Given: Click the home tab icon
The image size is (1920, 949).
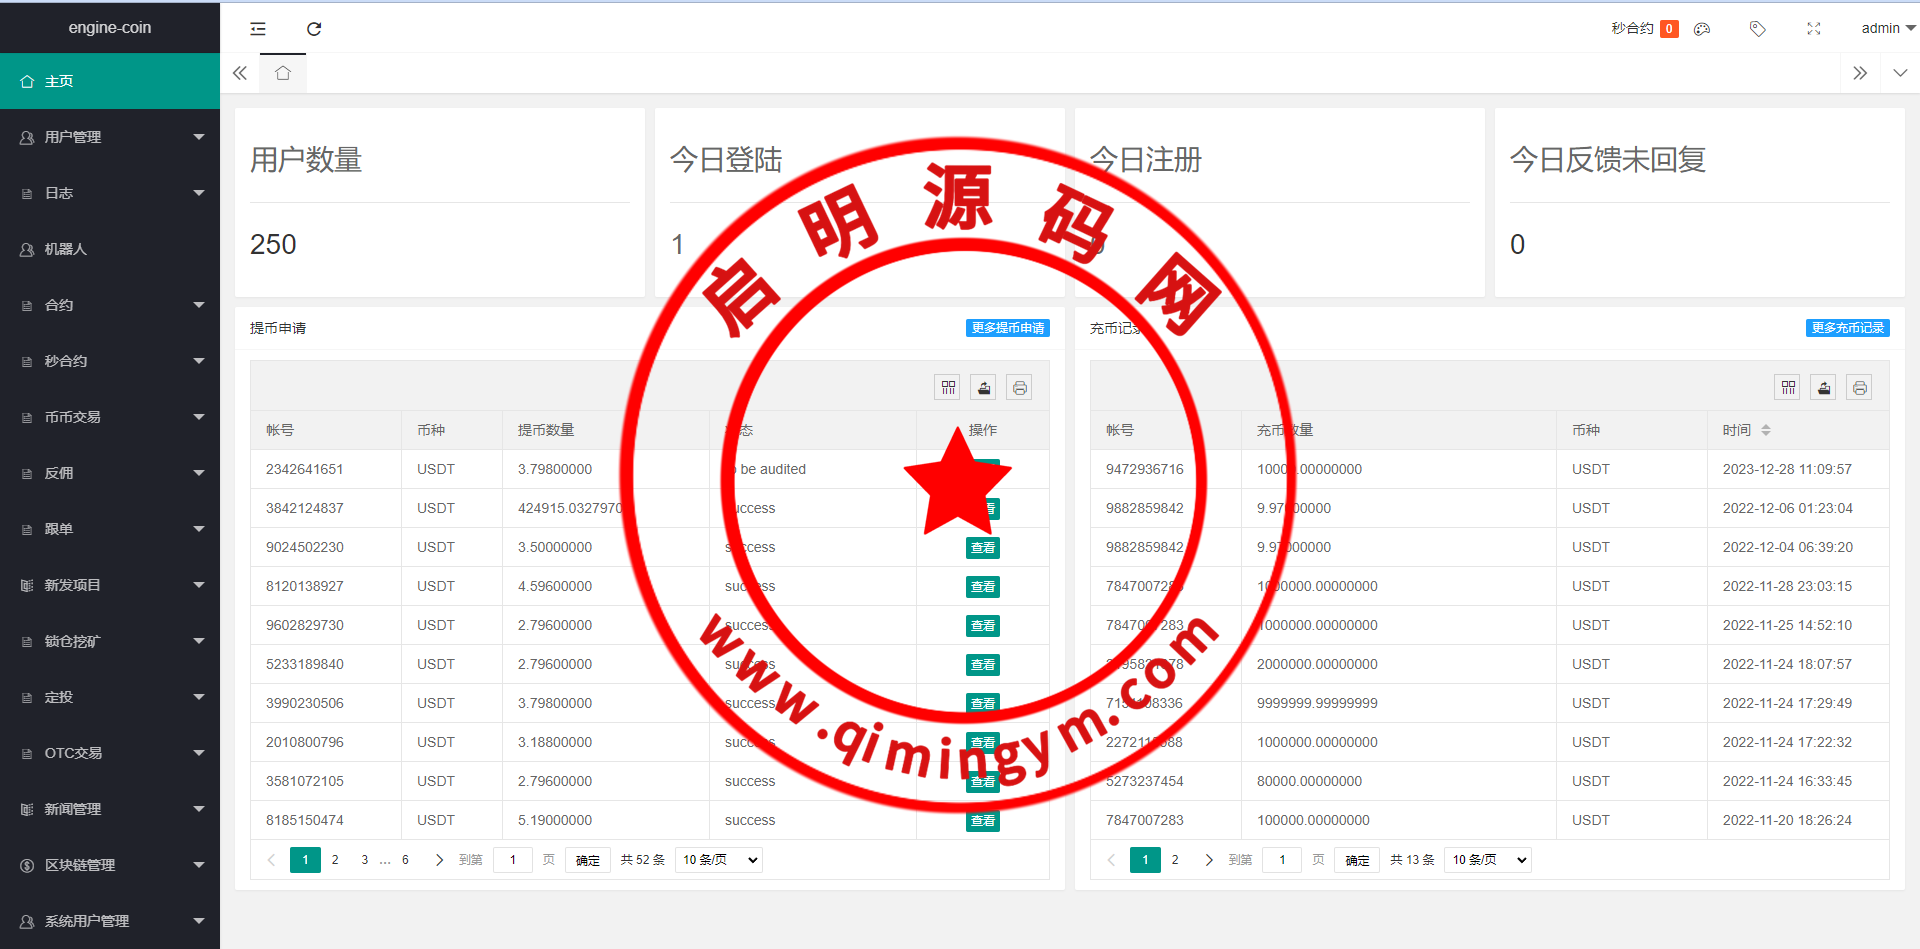Looking at the screenshot, I should [283, 73].
